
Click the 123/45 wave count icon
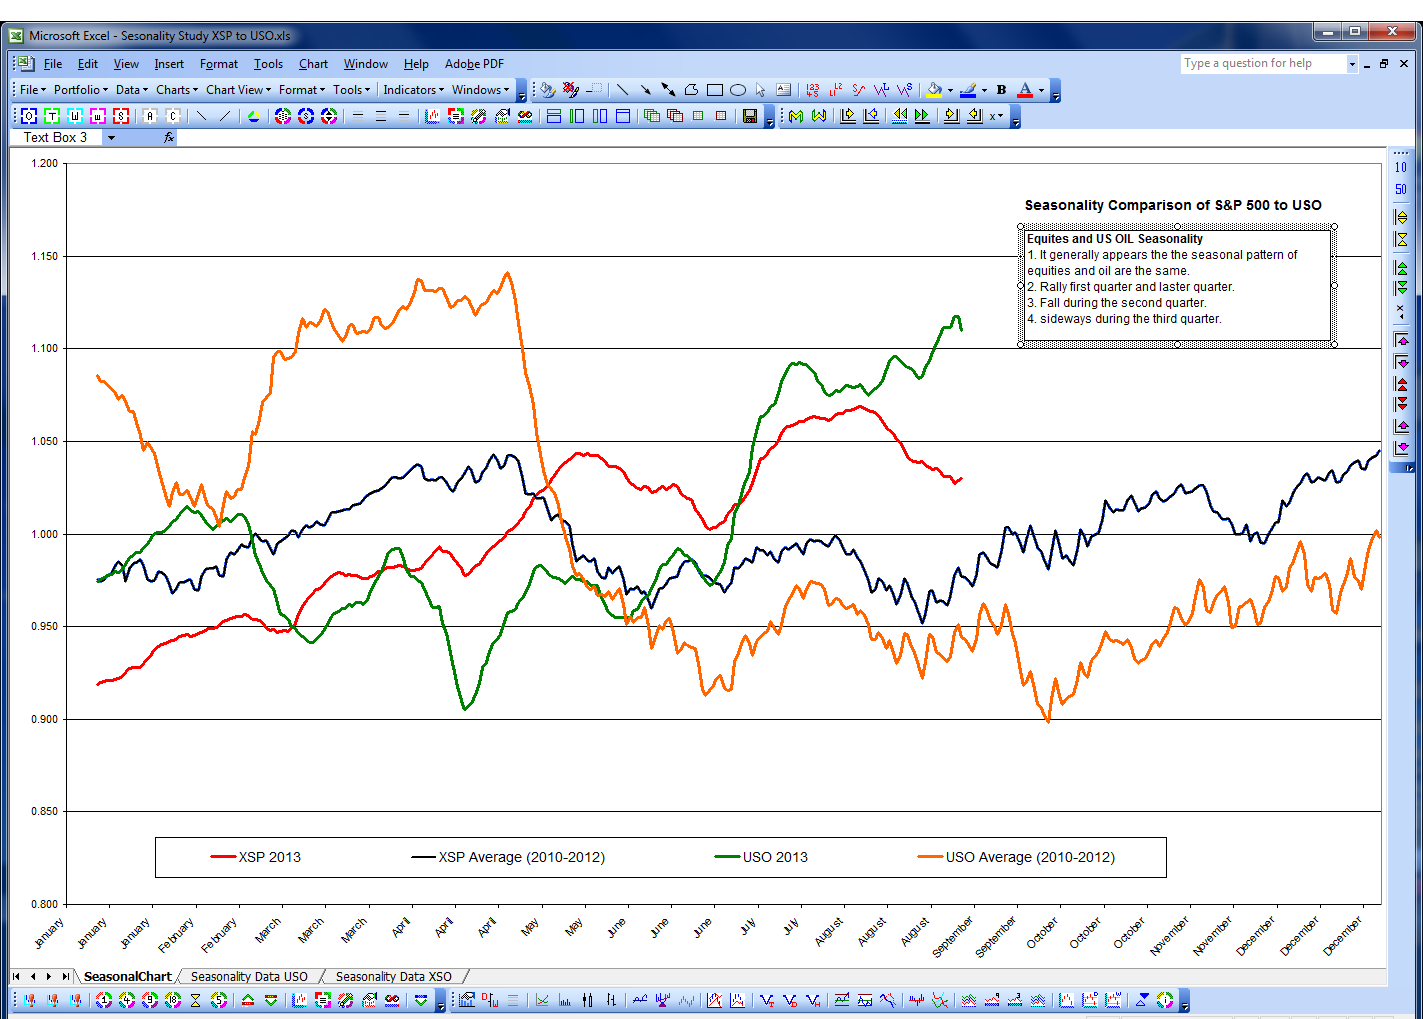(812, 90)
